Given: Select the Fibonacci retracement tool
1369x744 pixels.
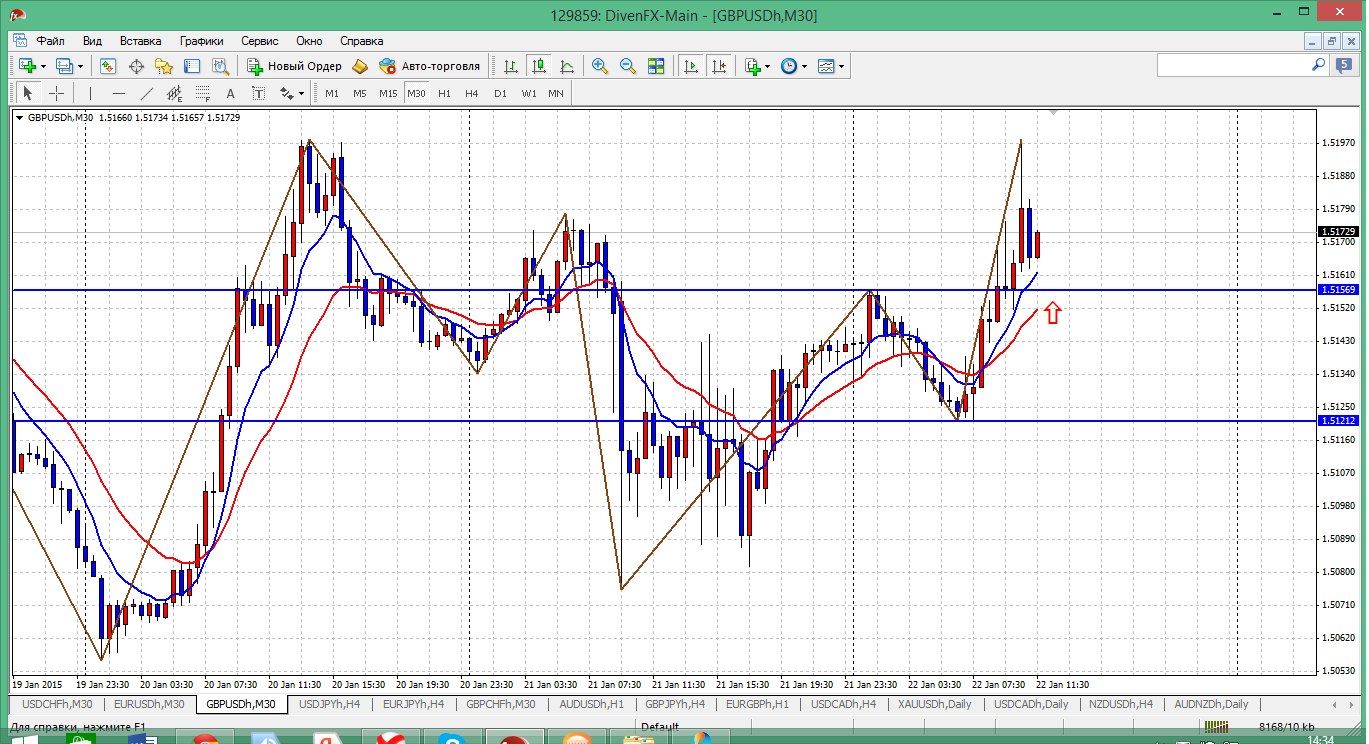Looking at the screenshot, I should [x=203, y=93].
